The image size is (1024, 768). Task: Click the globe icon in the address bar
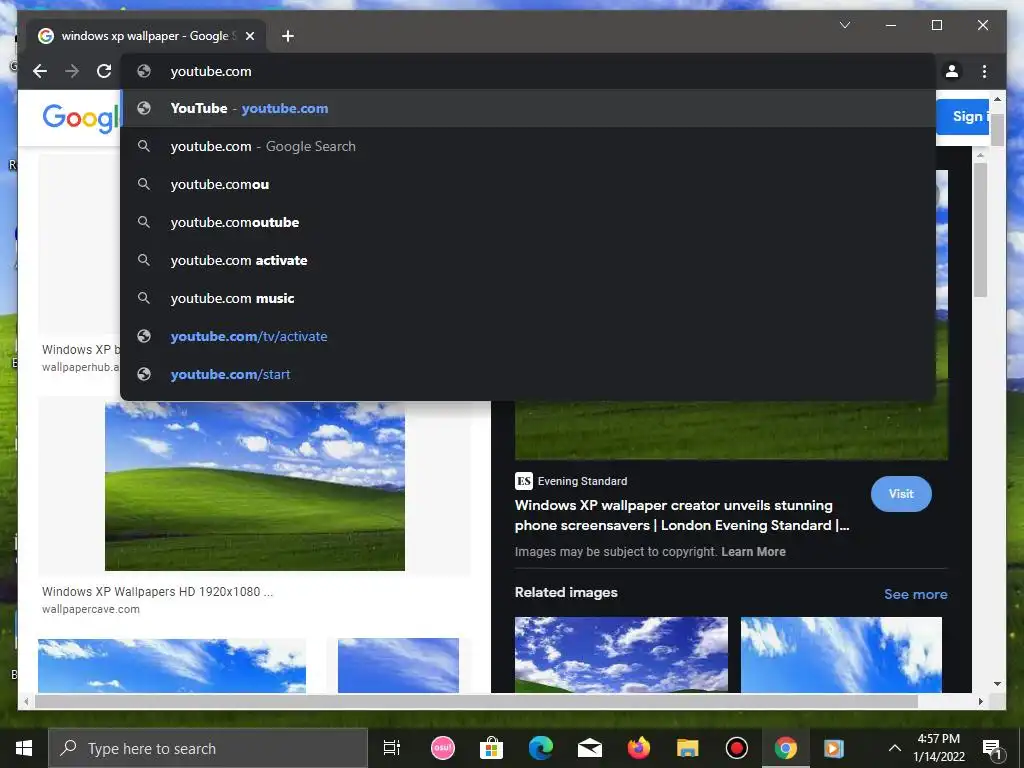coord(144,71)
